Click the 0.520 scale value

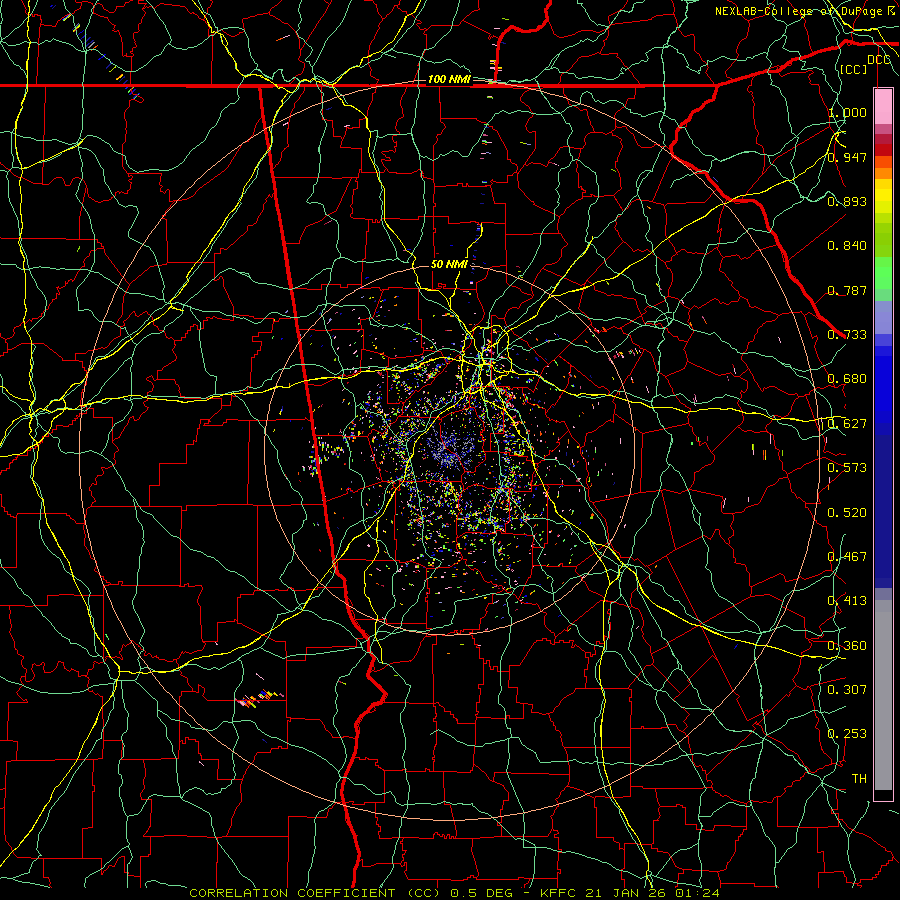847,513
